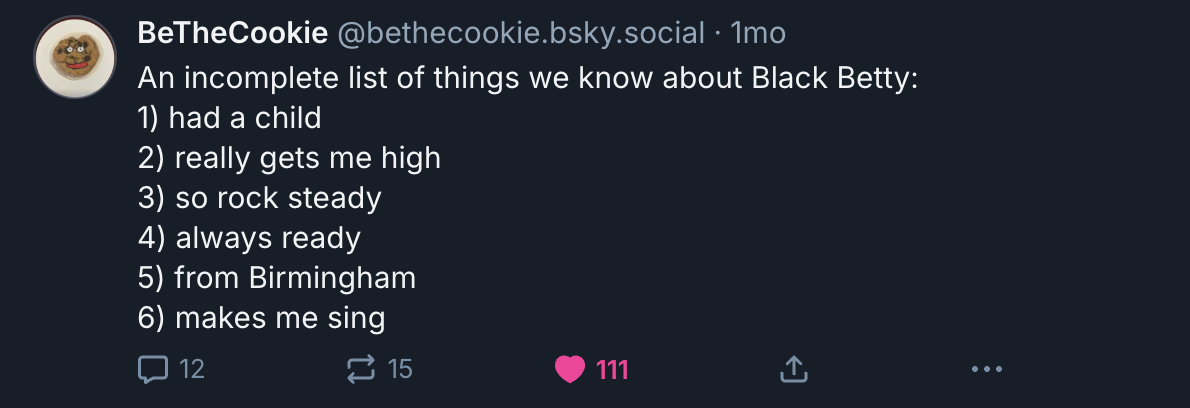The height and width of the screenshot is (408, 1190).
Task: Click the '3) so rock steady' line
Action: tap(260, 199)
